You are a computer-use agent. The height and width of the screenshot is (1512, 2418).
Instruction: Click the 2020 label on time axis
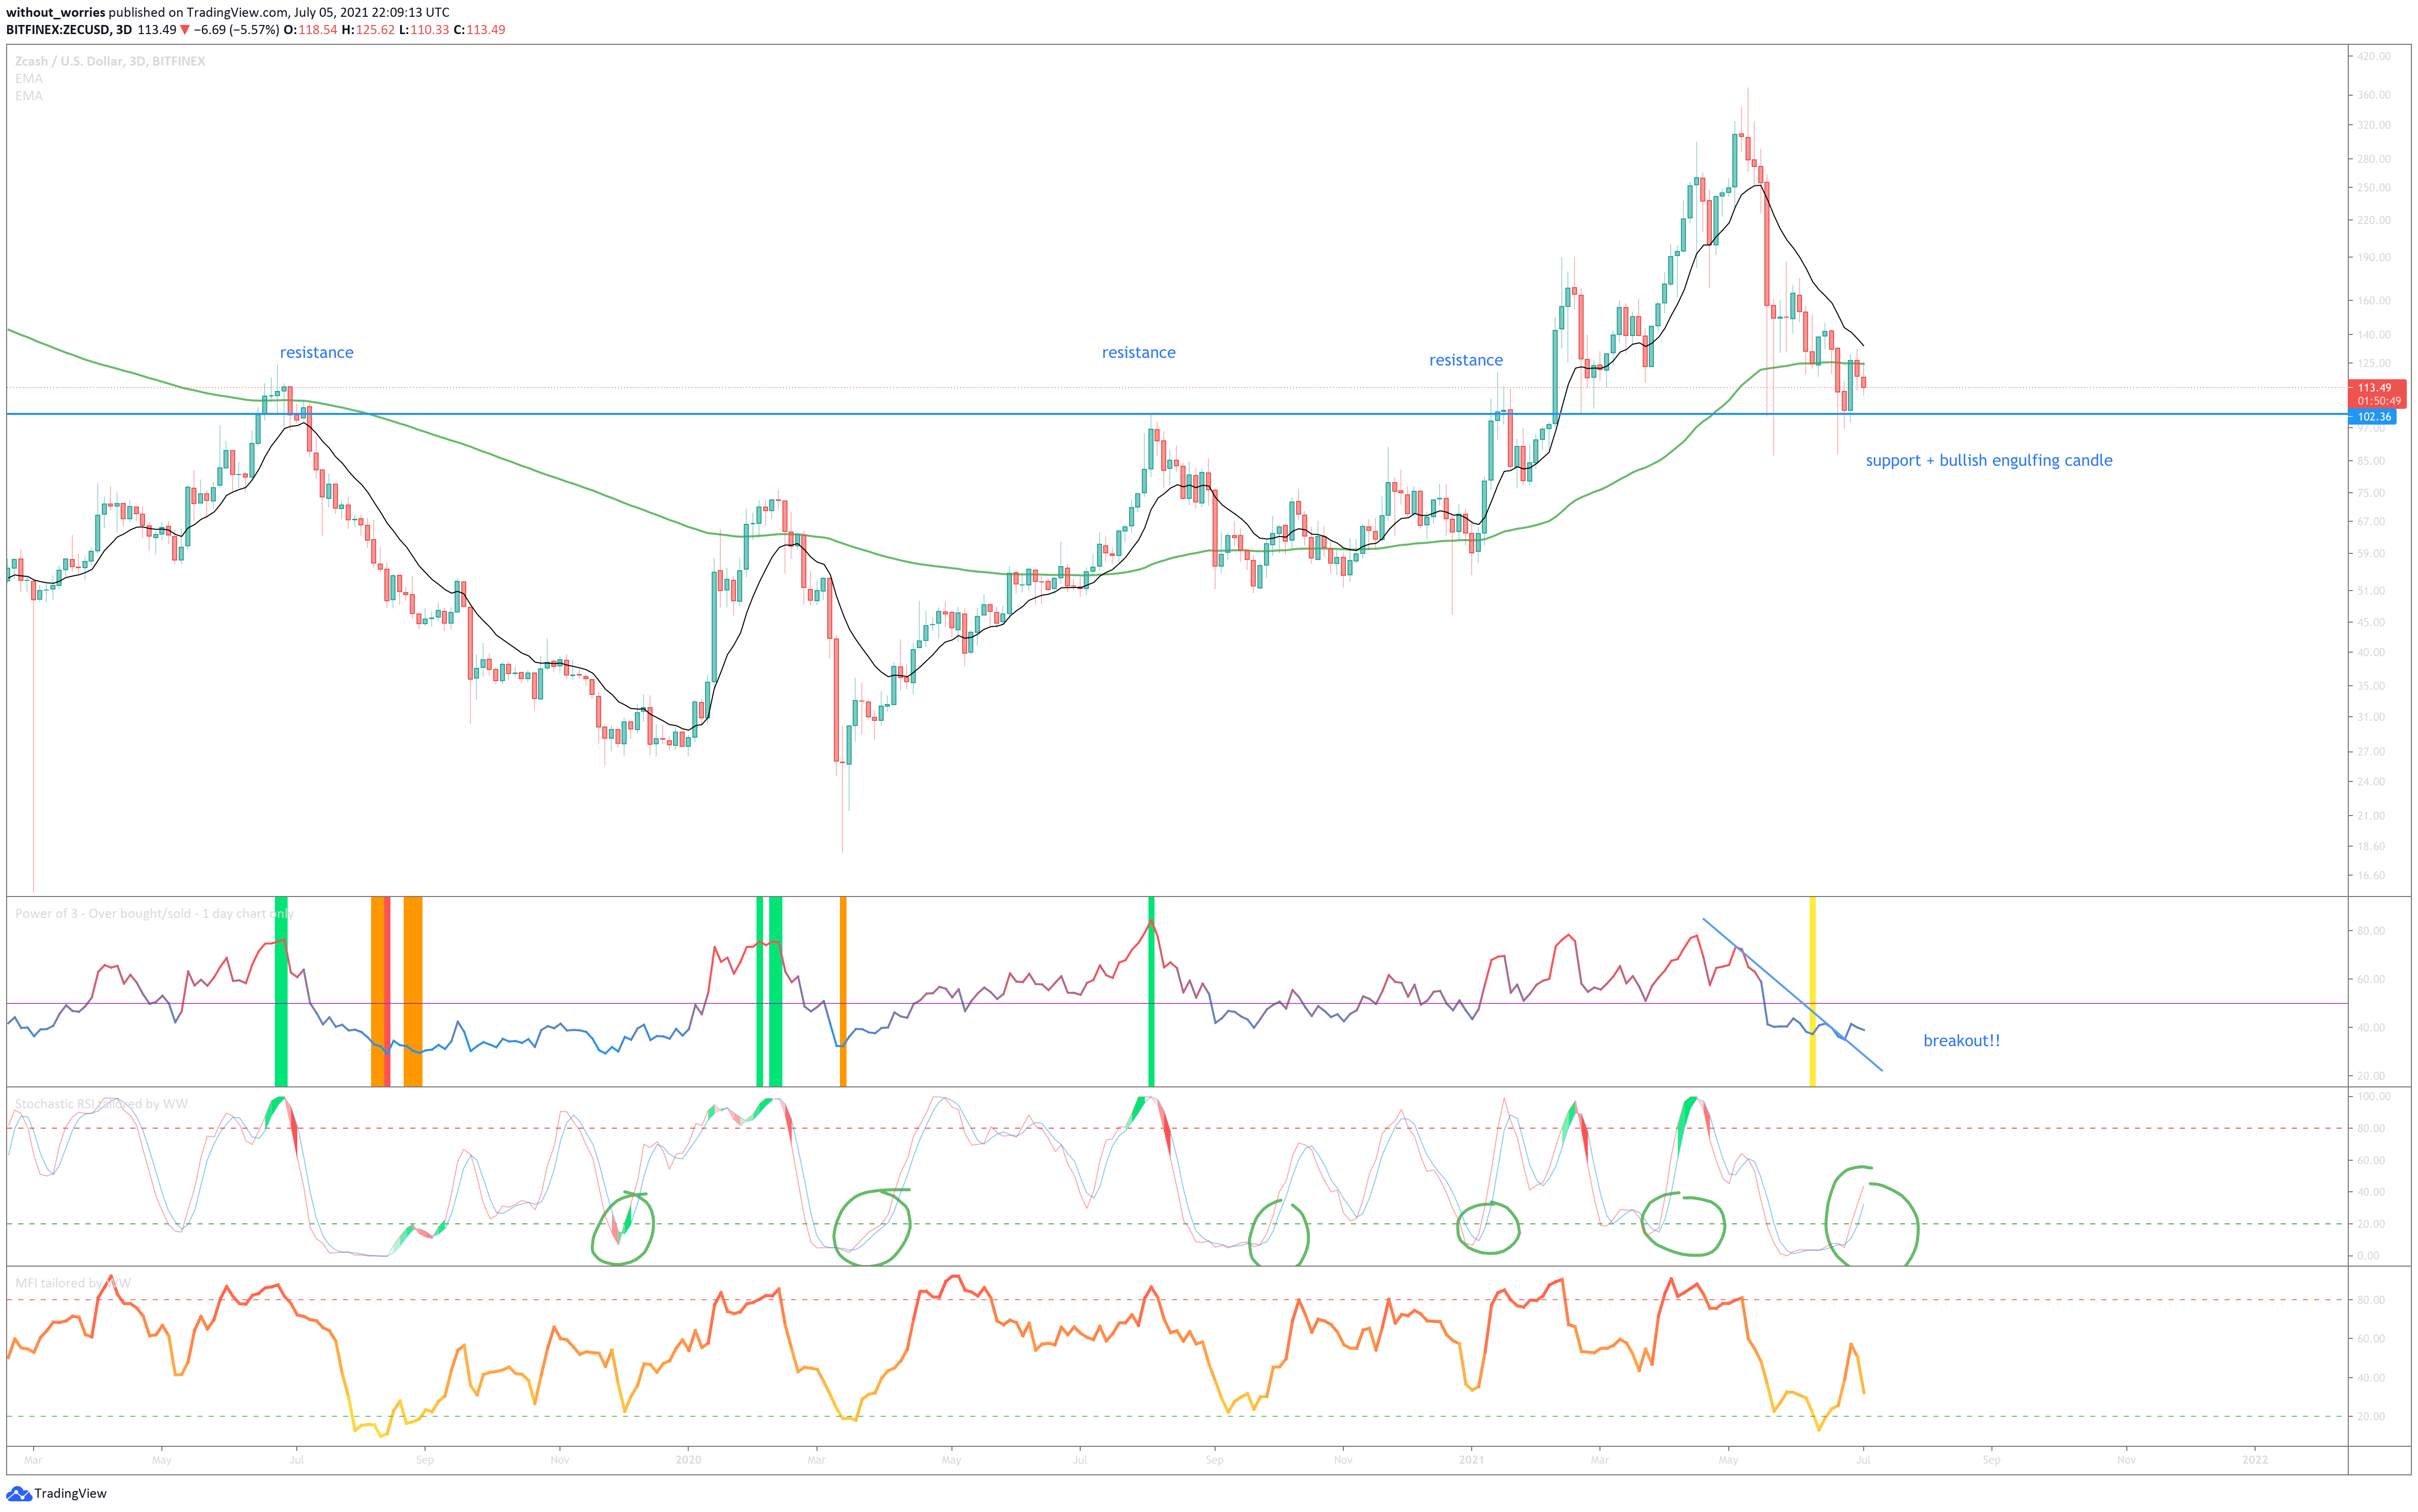click(688, 1460)
